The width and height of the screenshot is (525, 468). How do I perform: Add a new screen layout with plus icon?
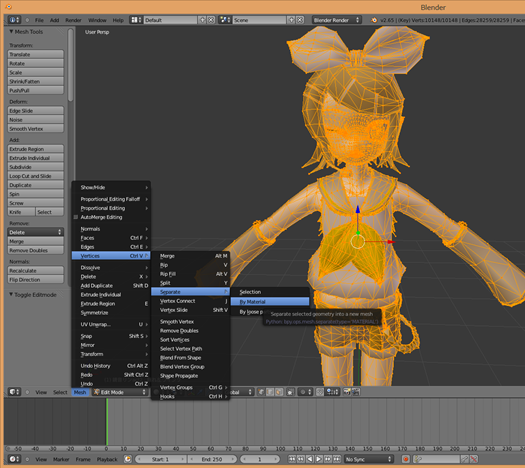click(x=202, y=20)
